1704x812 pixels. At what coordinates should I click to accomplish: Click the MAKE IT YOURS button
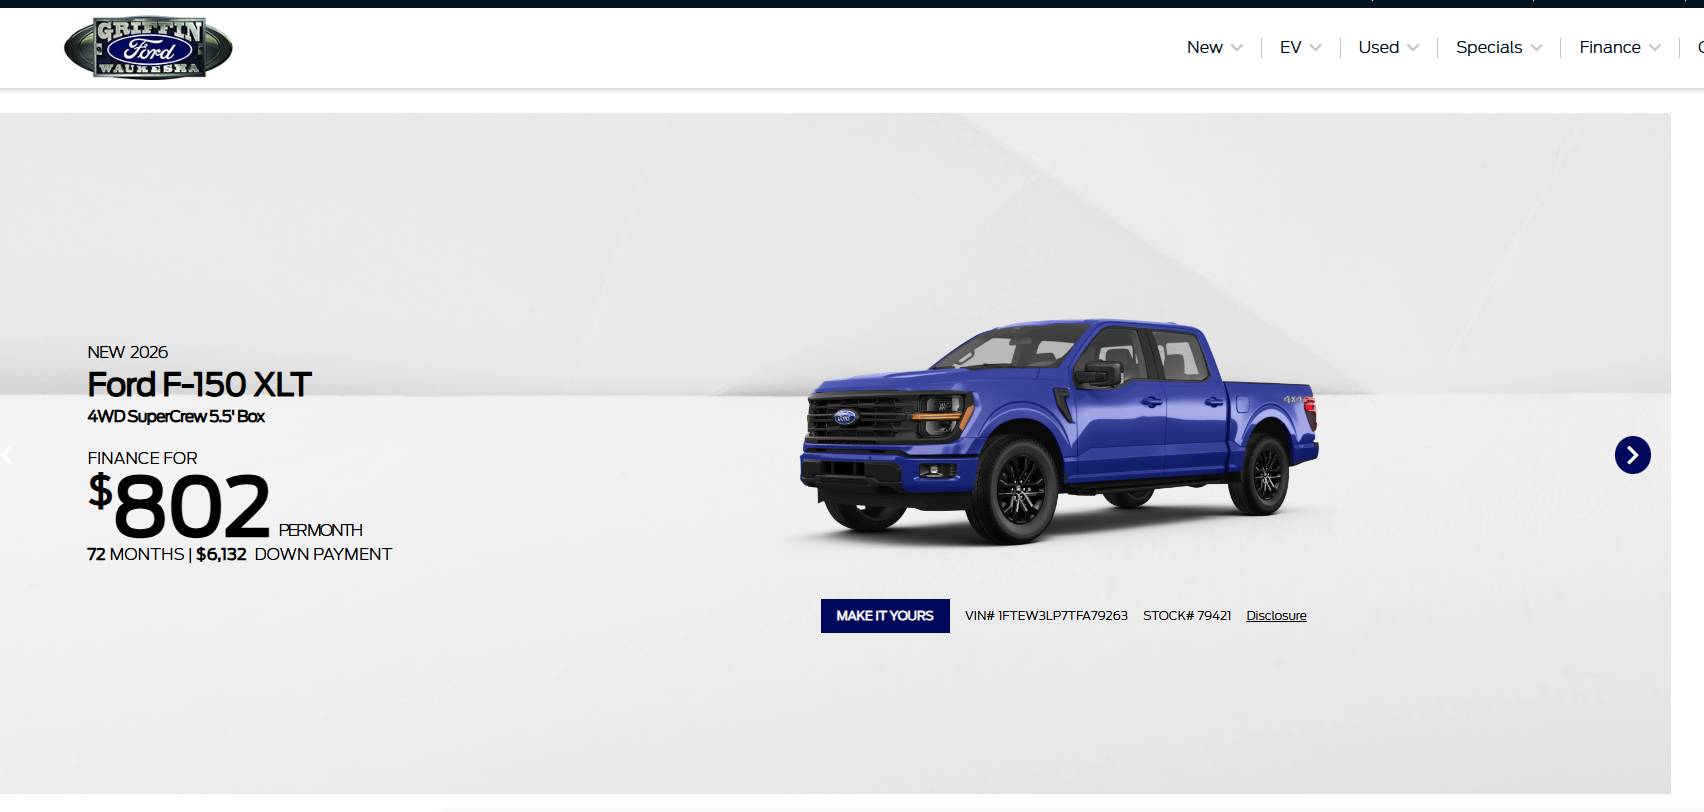[x=885, y=616]
